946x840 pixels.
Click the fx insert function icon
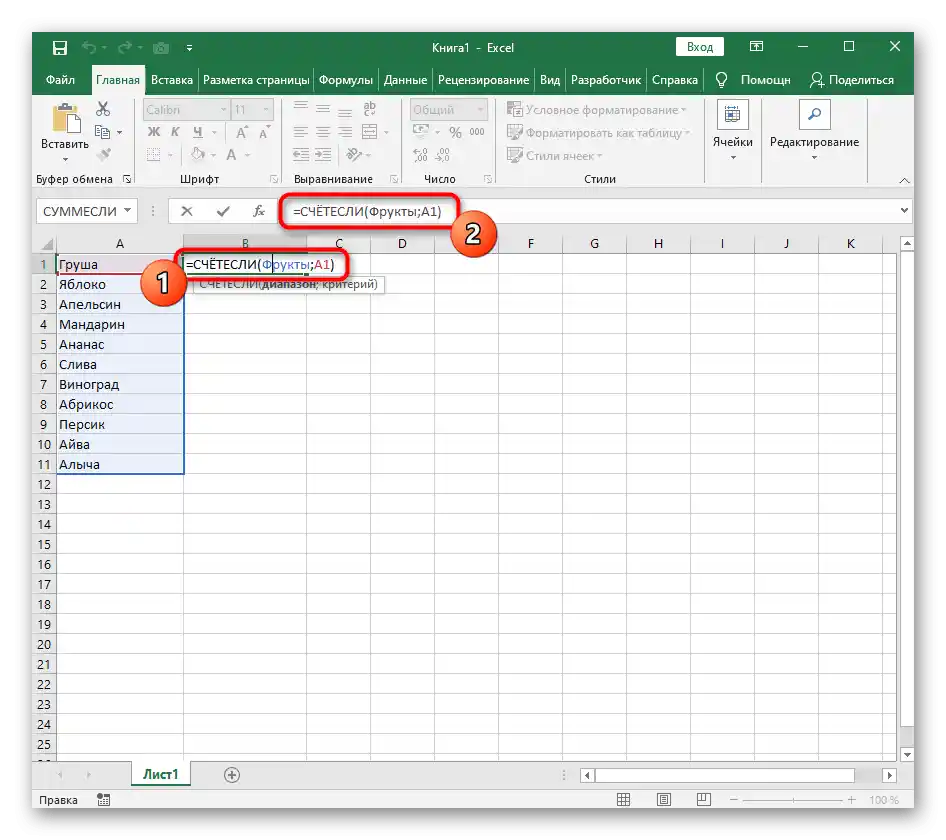(259, 211)
